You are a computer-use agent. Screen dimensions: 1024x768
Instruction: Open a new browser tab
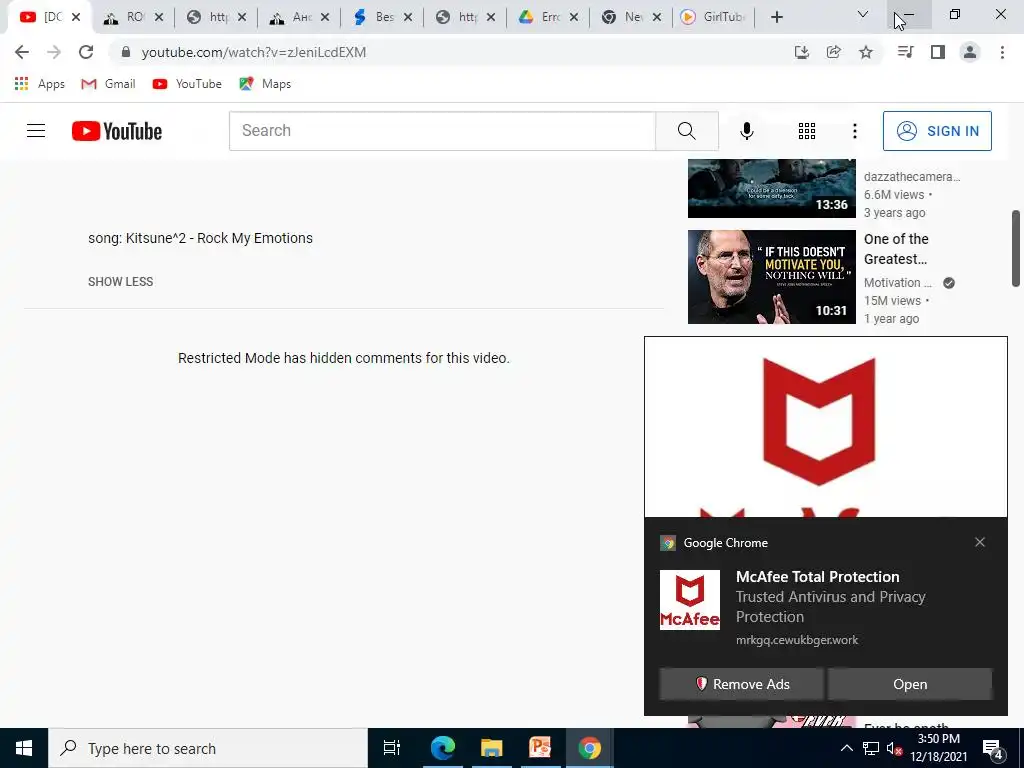pos(776,17)
